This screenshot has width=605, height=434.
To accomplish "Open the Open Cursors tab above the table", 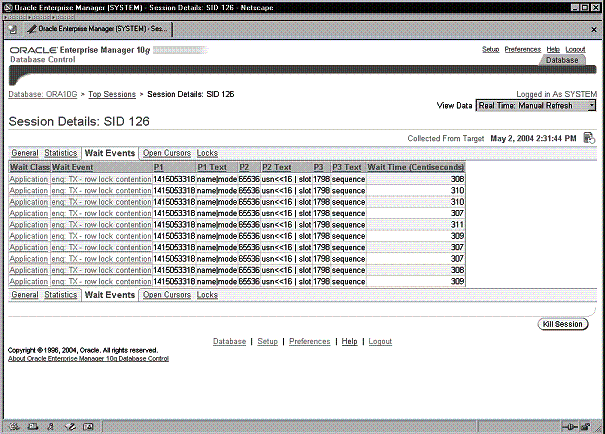I will pyautogui.click(x=167, y=153).
